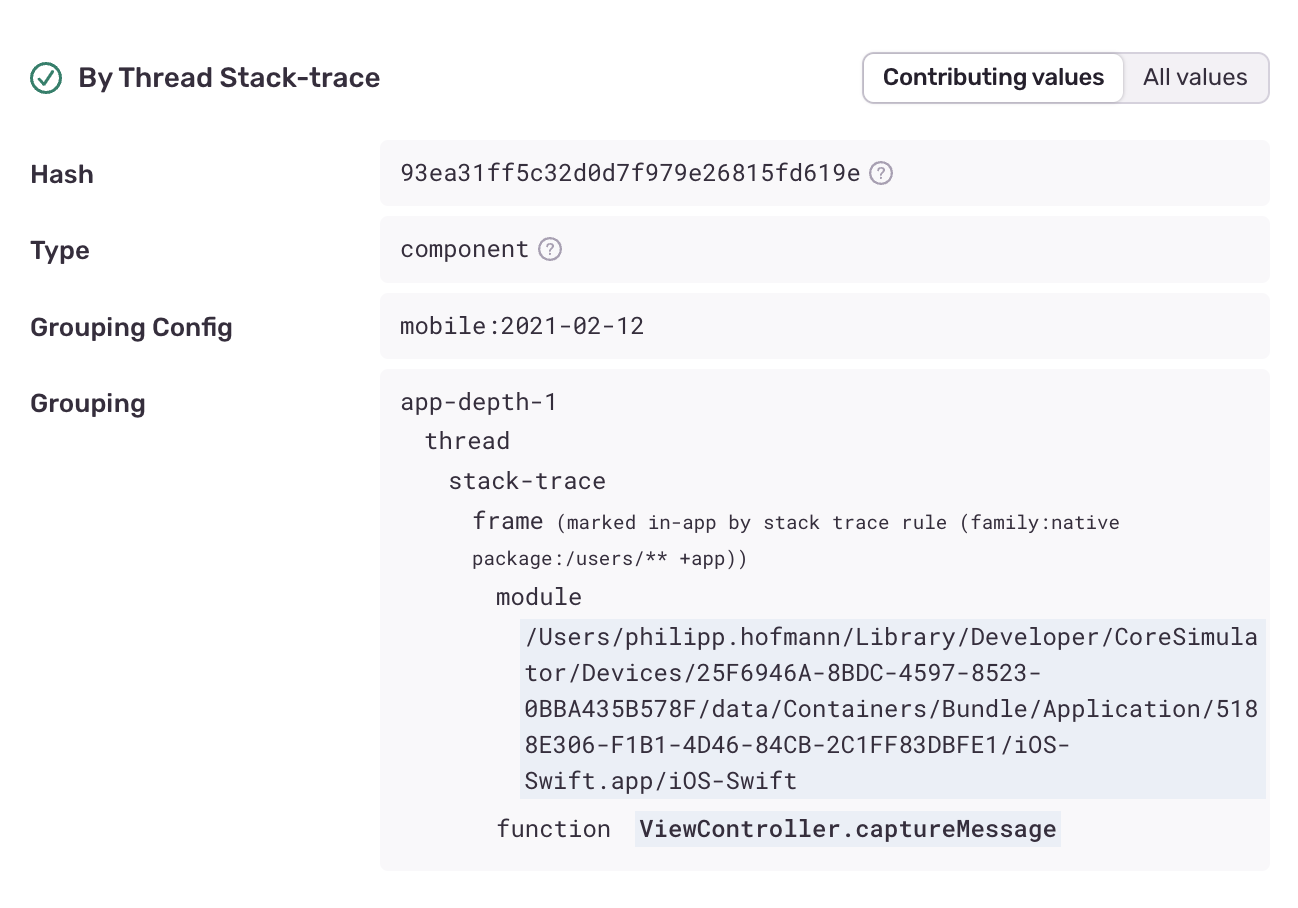Enable the Contributing values filter
Viewport: 1298px width, 908px height.
tap(992, 77)
